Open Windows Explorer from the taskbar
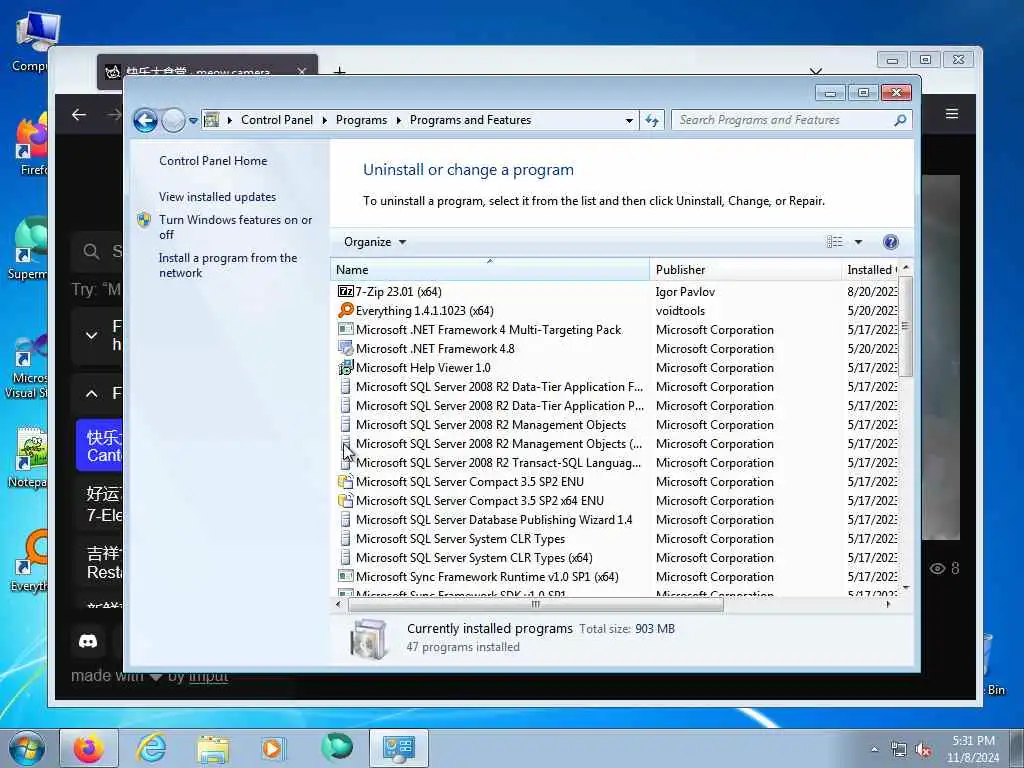This screenshot has height=768, width=1024. coord(213,748)
